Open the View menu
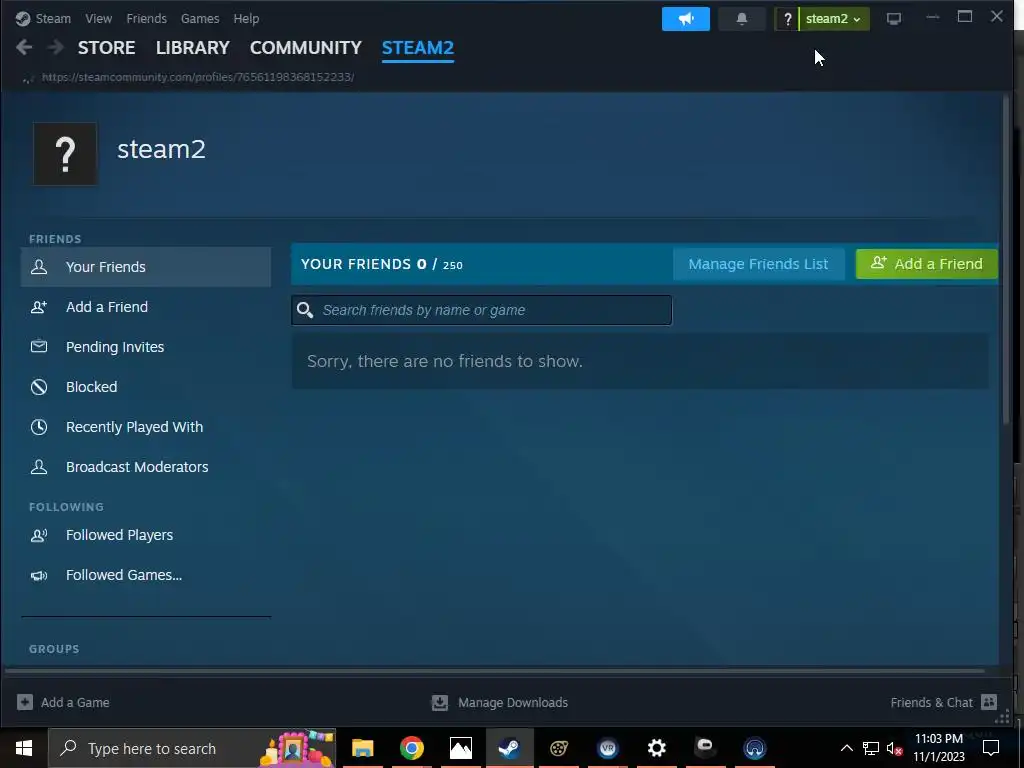The image size is (1024, 768). coord(99,19)
